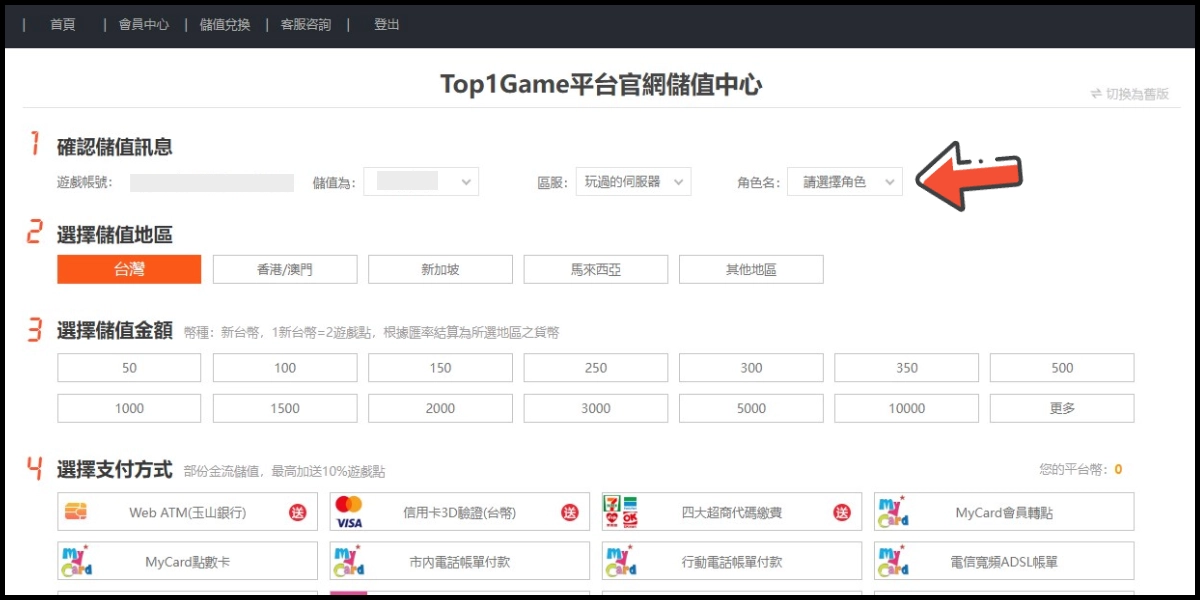Choose the 2000 amount option
Viewport: 1200px width, 600px height.
point(440,408)
